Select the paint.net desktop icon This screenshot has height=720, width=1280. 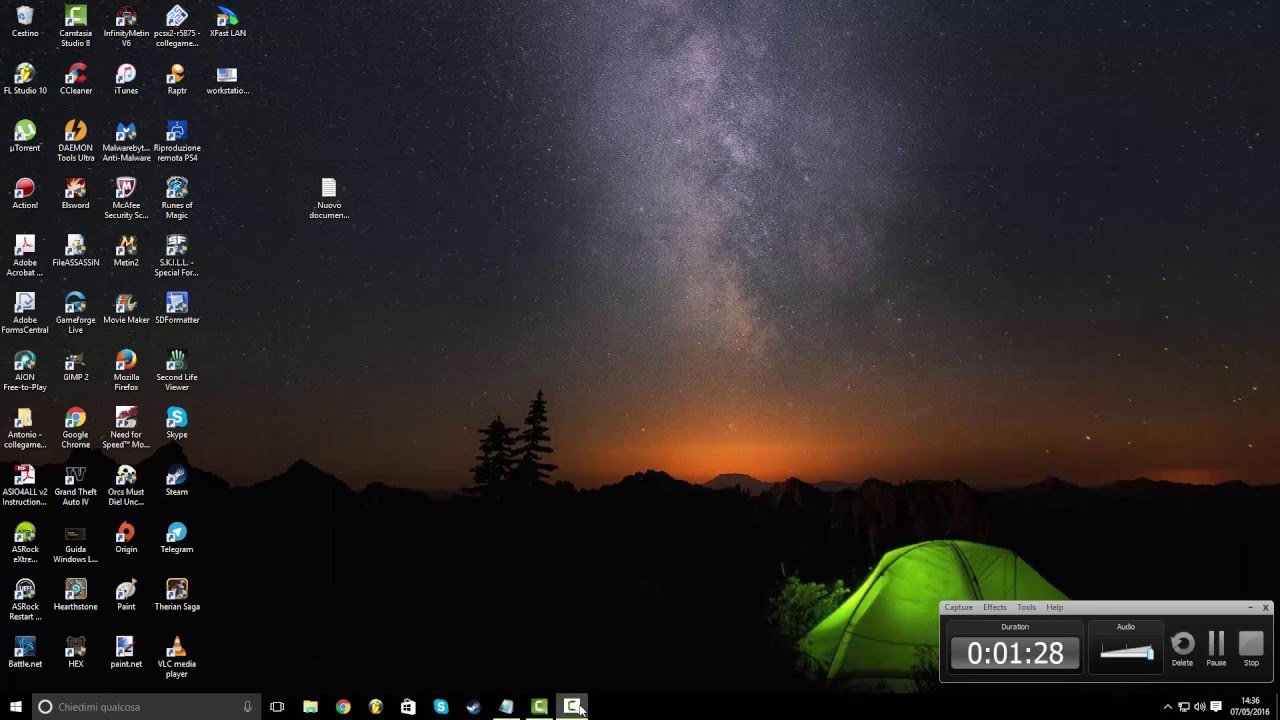point(126,652)
